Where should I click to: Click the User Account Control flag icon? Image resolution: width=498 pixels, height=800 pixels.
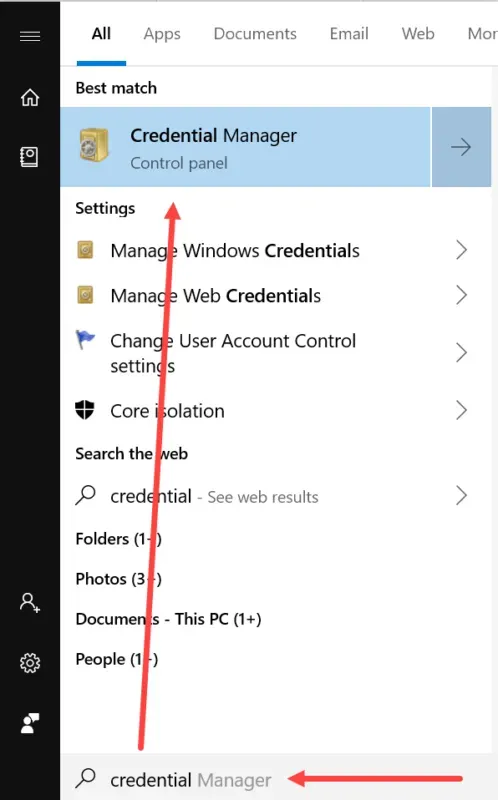(85, 339)
